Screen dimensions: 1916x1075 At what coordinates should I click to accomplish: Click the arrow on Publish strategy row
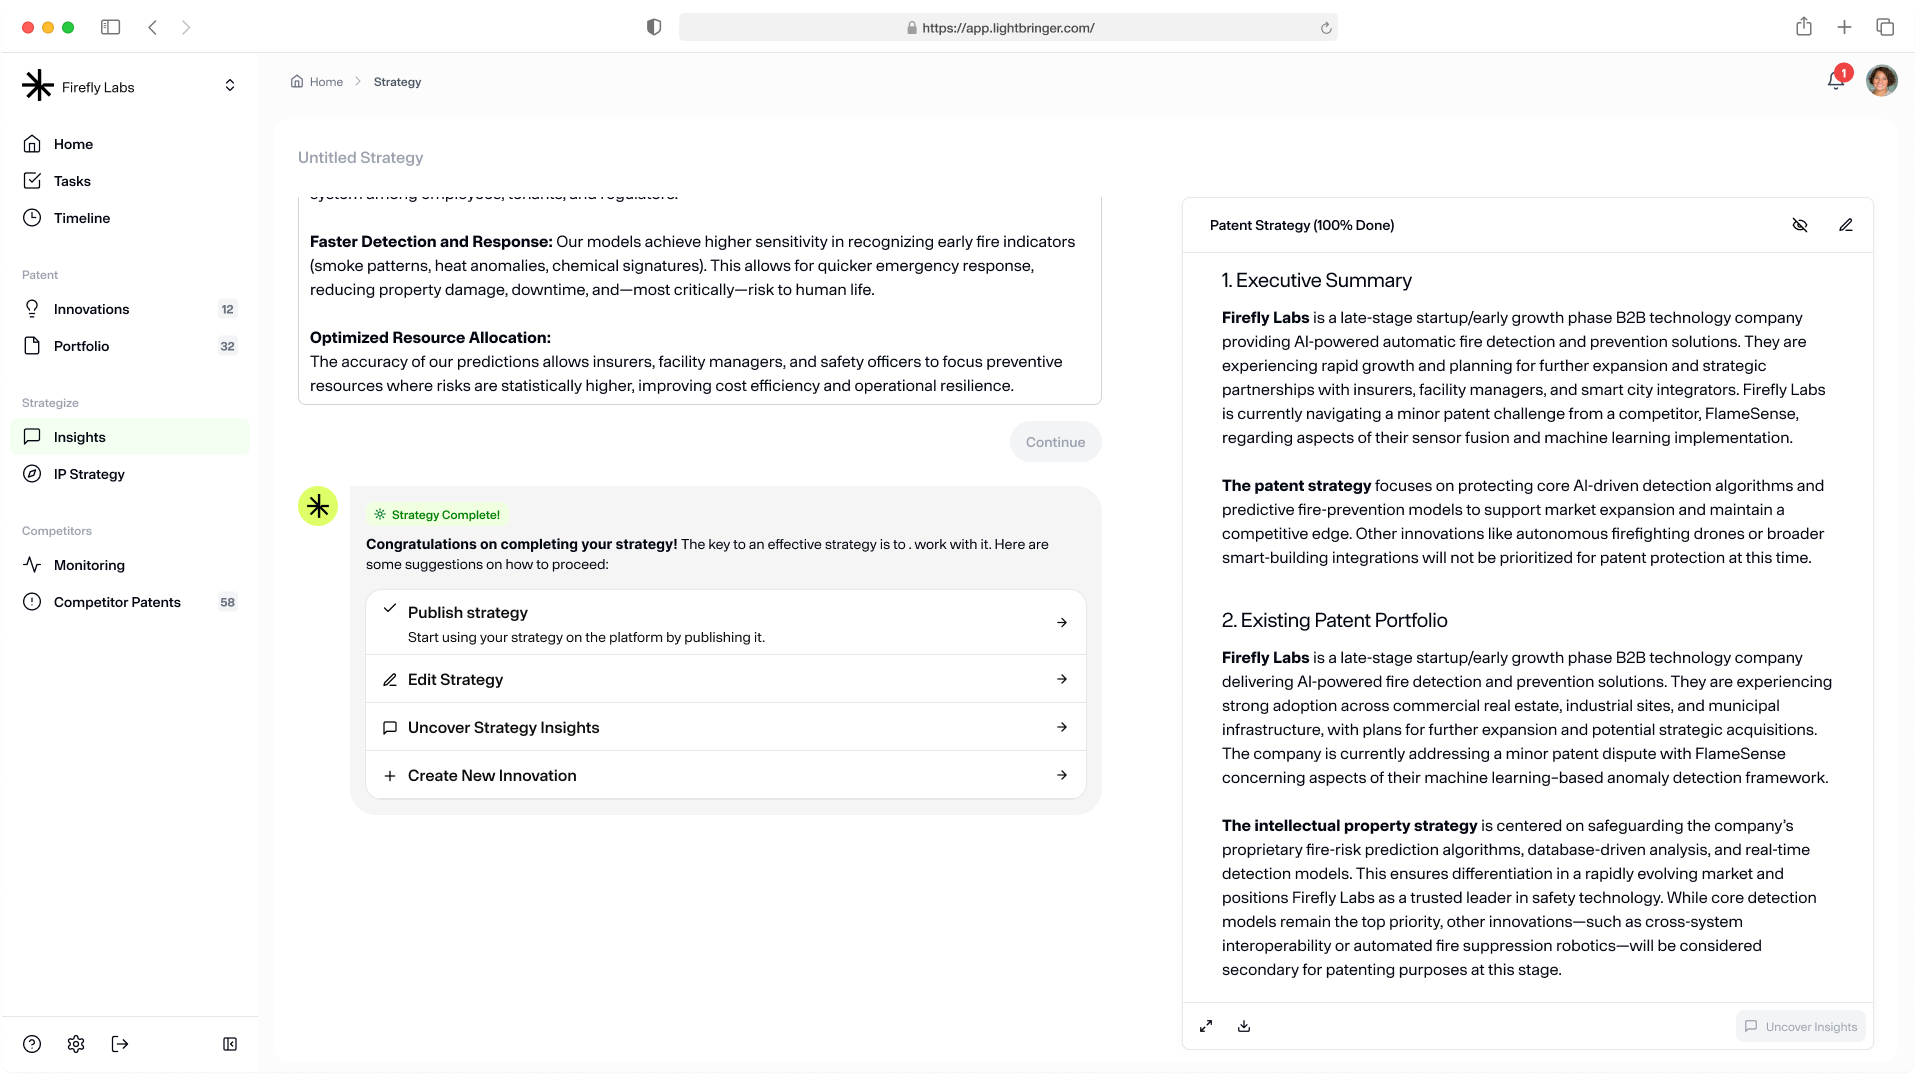click(1062, 623)
